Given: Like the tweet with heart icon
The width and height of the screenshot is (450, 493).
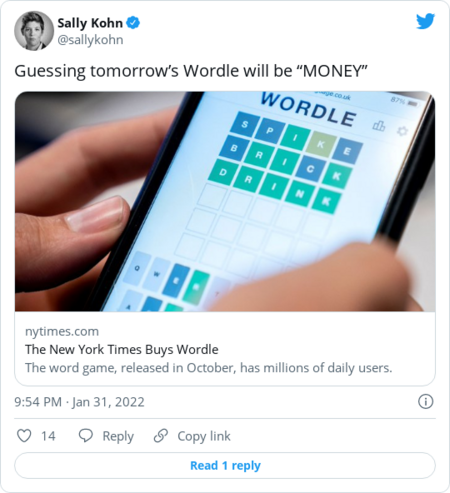Looking at the screenshot, I should click(24, 436).
